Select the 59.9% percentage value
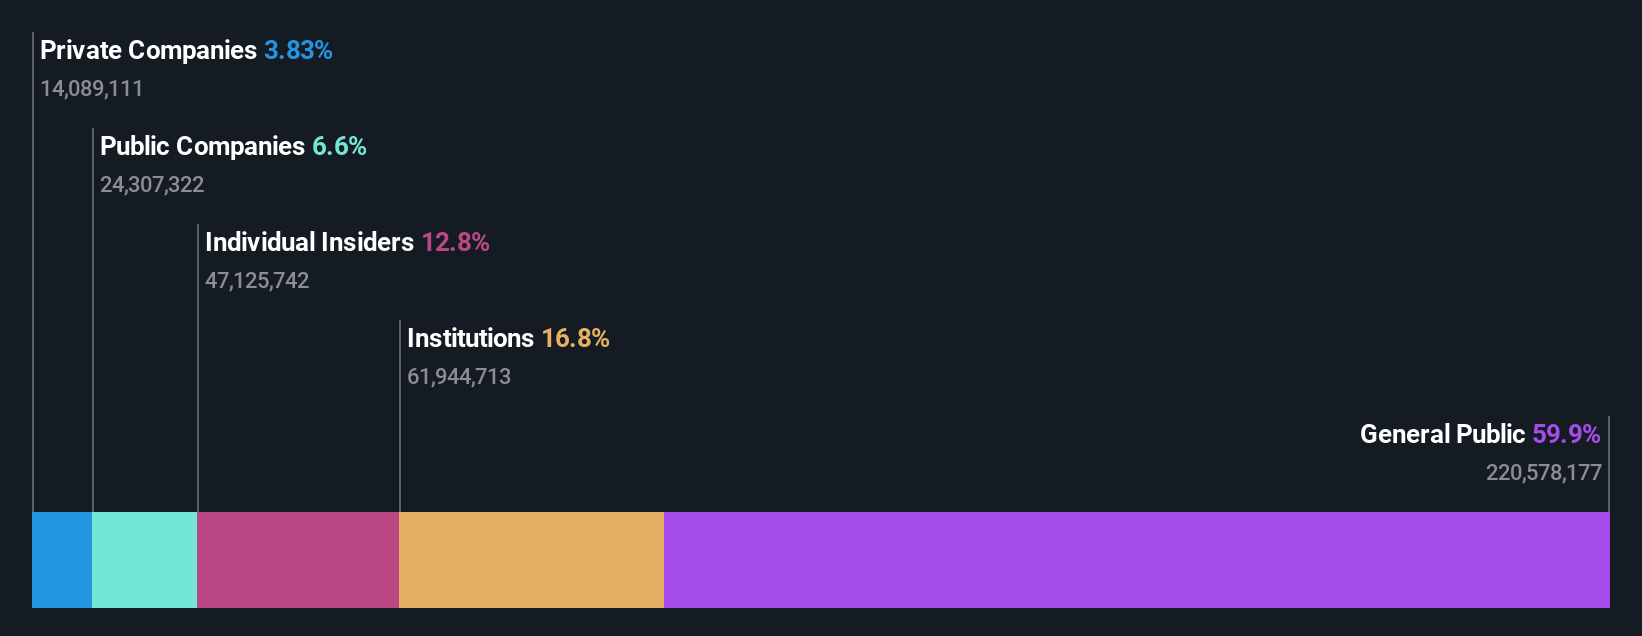This screenshot has width=1642, height=636. [1566, 435]
